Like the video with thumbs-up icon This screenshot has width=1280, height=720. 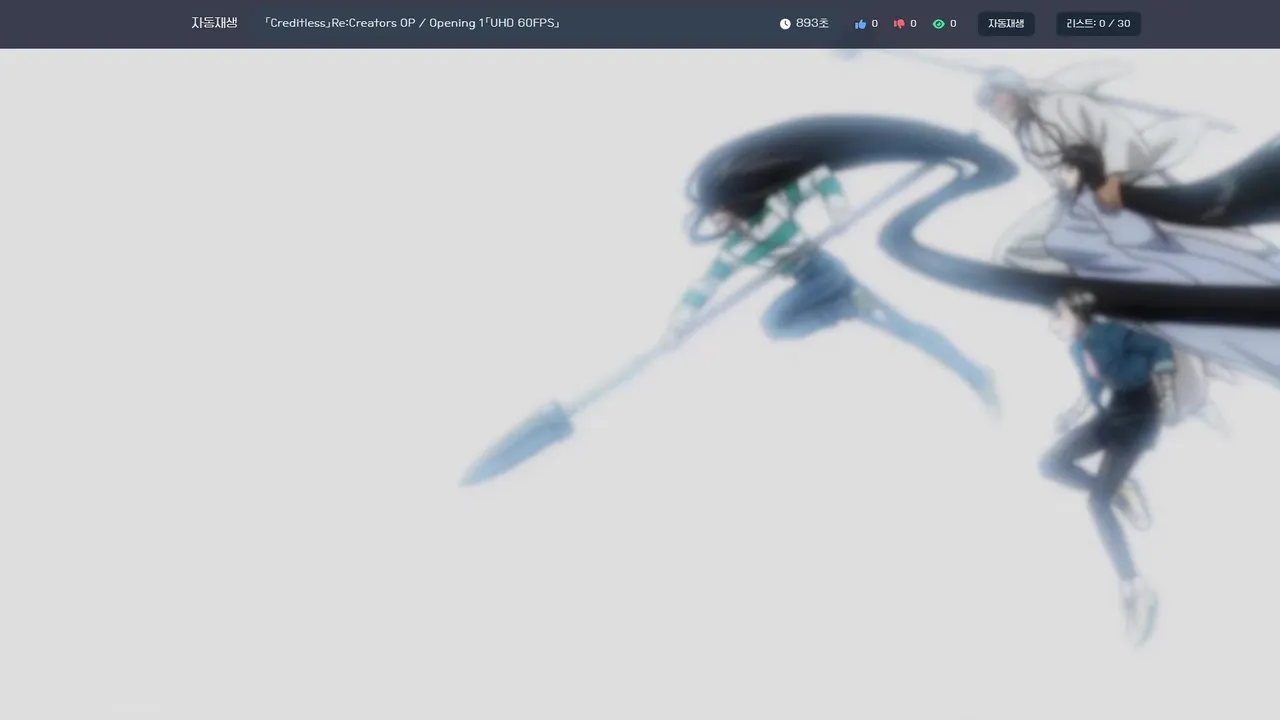click(x=860, y=24)
